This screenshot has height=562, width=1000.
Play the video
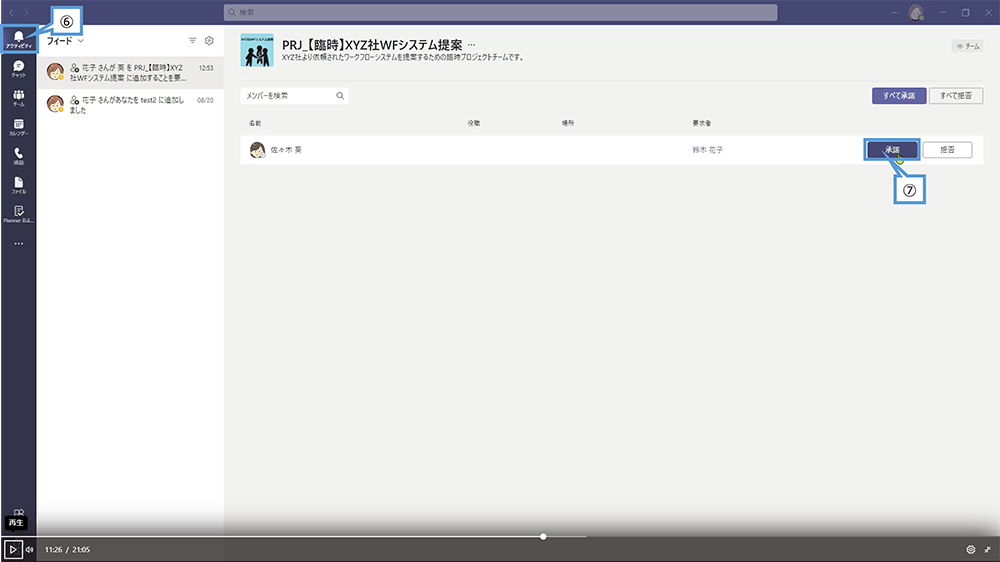[x=13, y=549]
